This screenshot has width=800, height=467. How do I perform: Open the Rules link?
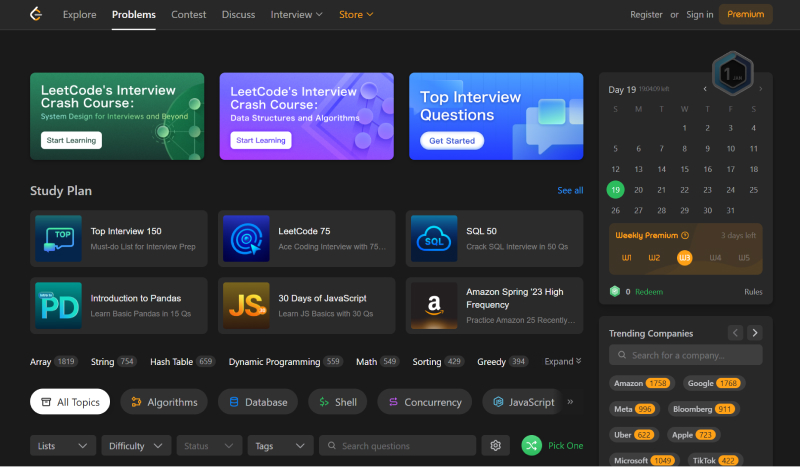coord(753,291)
